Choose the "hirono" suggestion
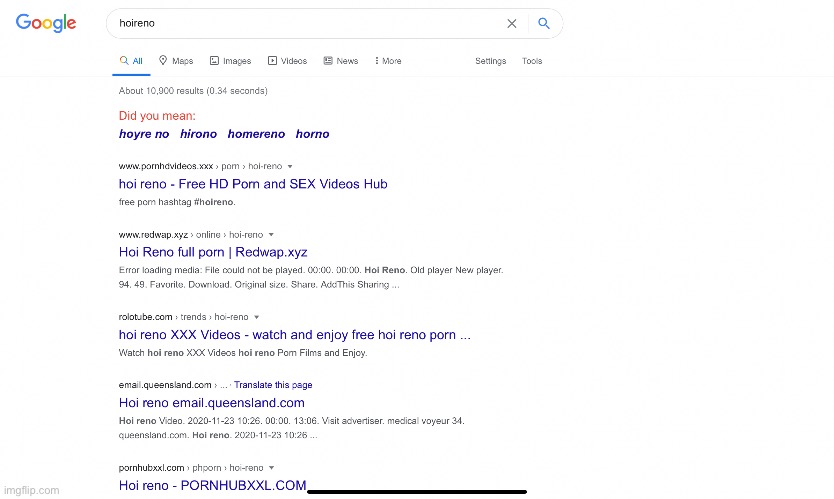834x499 pixels. click(x=198, y=134)
